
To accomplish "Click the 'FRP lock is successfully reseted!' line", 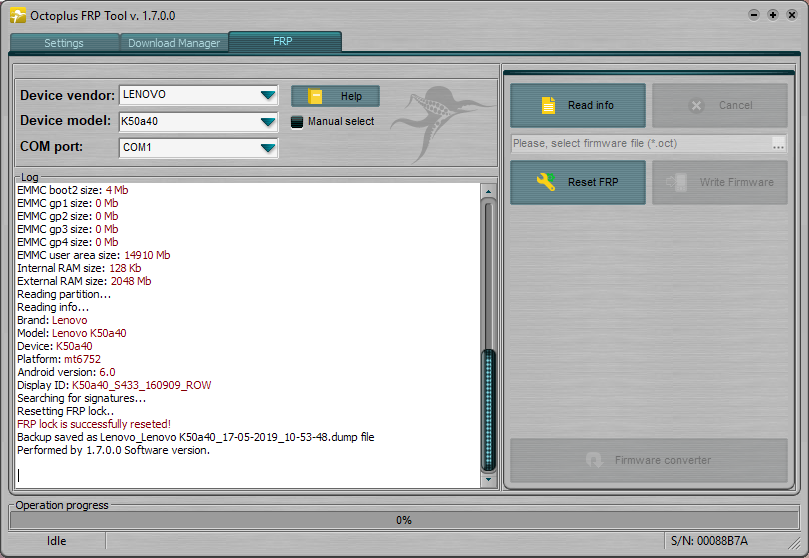I will click(x=94, y=424).
